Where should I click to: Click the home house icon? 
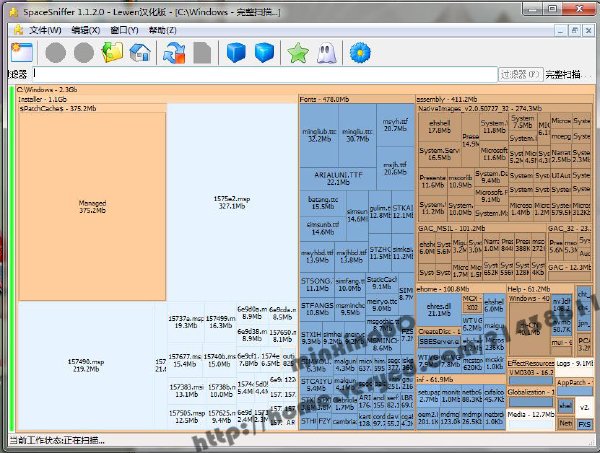[140, 53]
